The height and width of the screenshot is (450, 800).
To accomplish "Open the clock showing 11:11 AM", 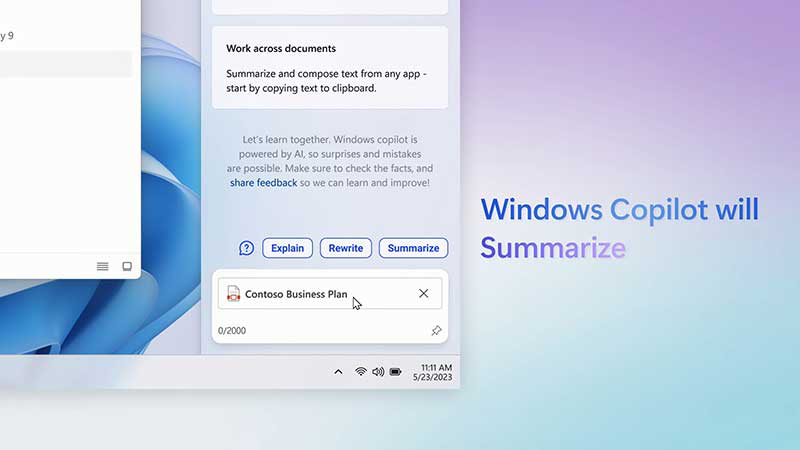I will coord(433,372).
